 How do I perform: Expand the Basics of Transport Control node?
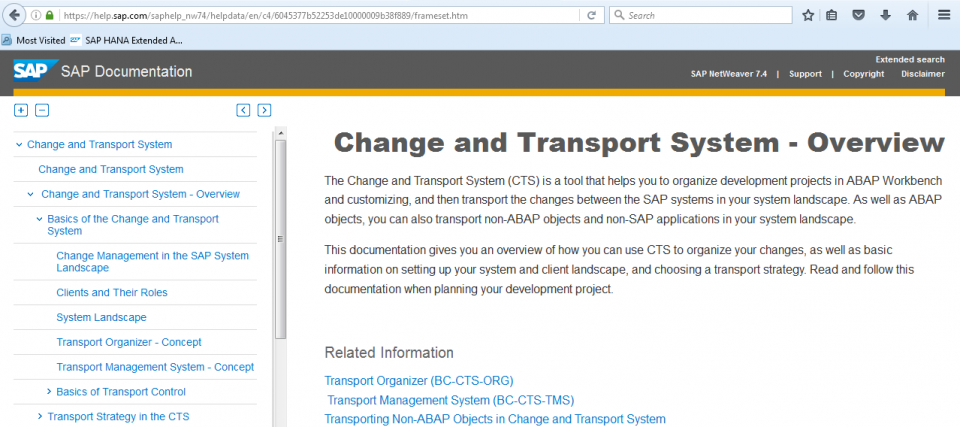49,392
